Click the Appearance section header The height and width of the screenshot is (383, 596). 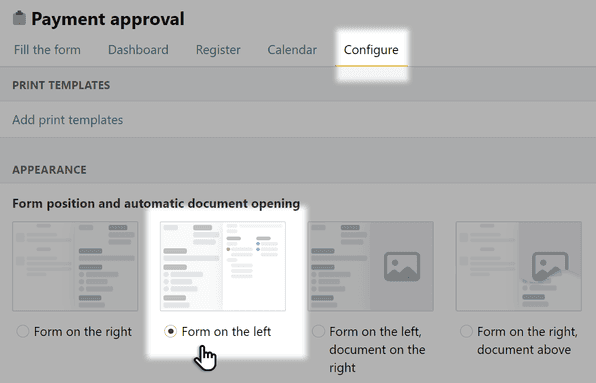pos(49,169)
